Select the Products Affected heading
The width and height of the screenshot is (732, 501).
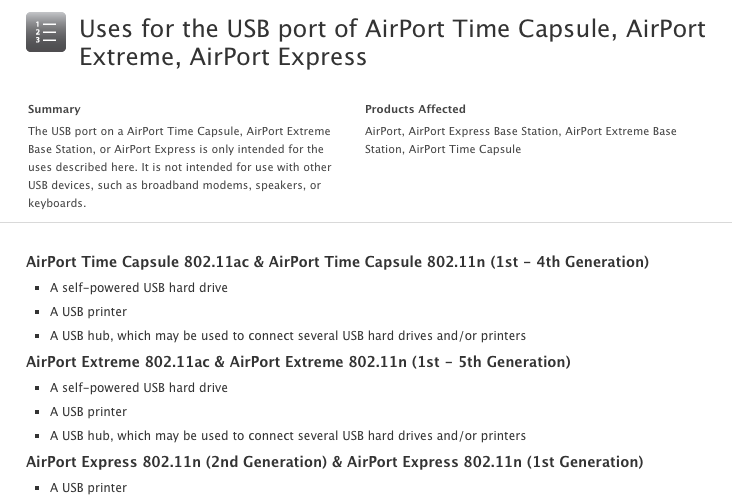(415, 109)
